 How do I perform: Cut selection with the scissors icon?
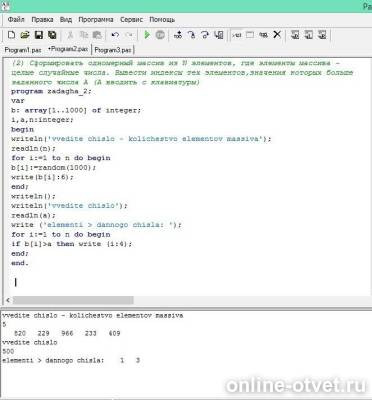70,35
